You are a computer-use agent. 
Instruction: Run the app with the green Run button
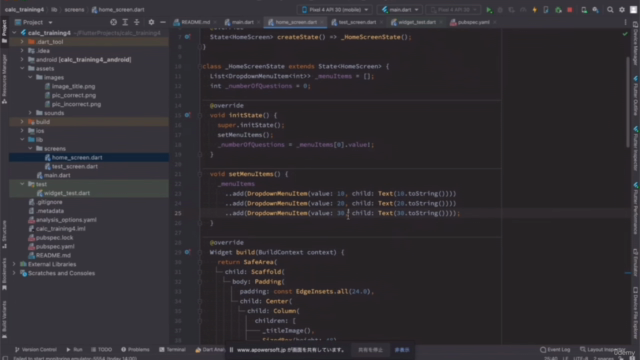[489, 10]
